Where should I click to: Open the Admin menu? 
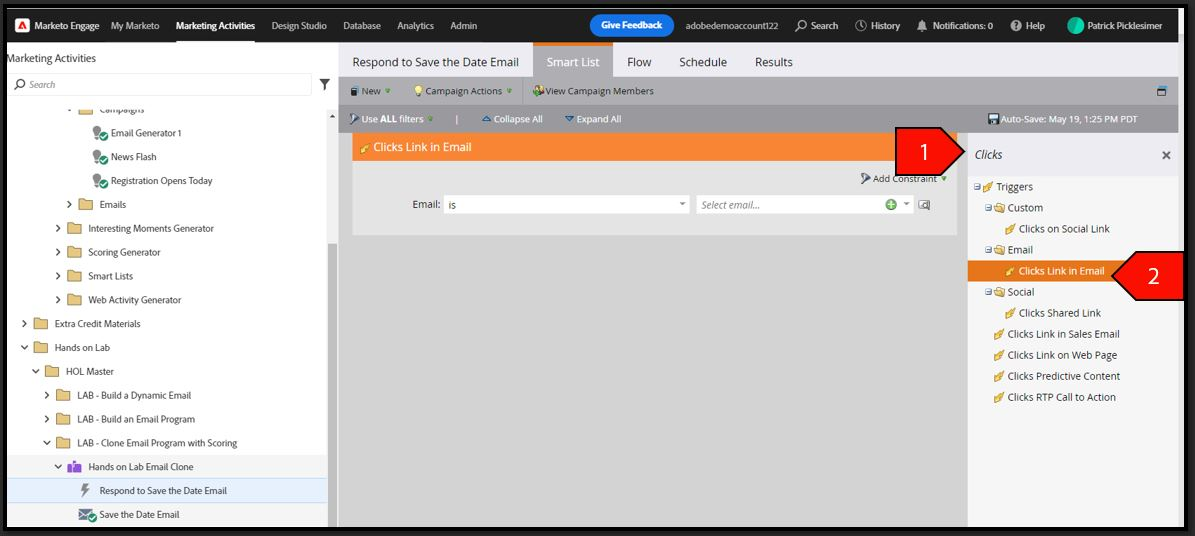click(463, 25)
